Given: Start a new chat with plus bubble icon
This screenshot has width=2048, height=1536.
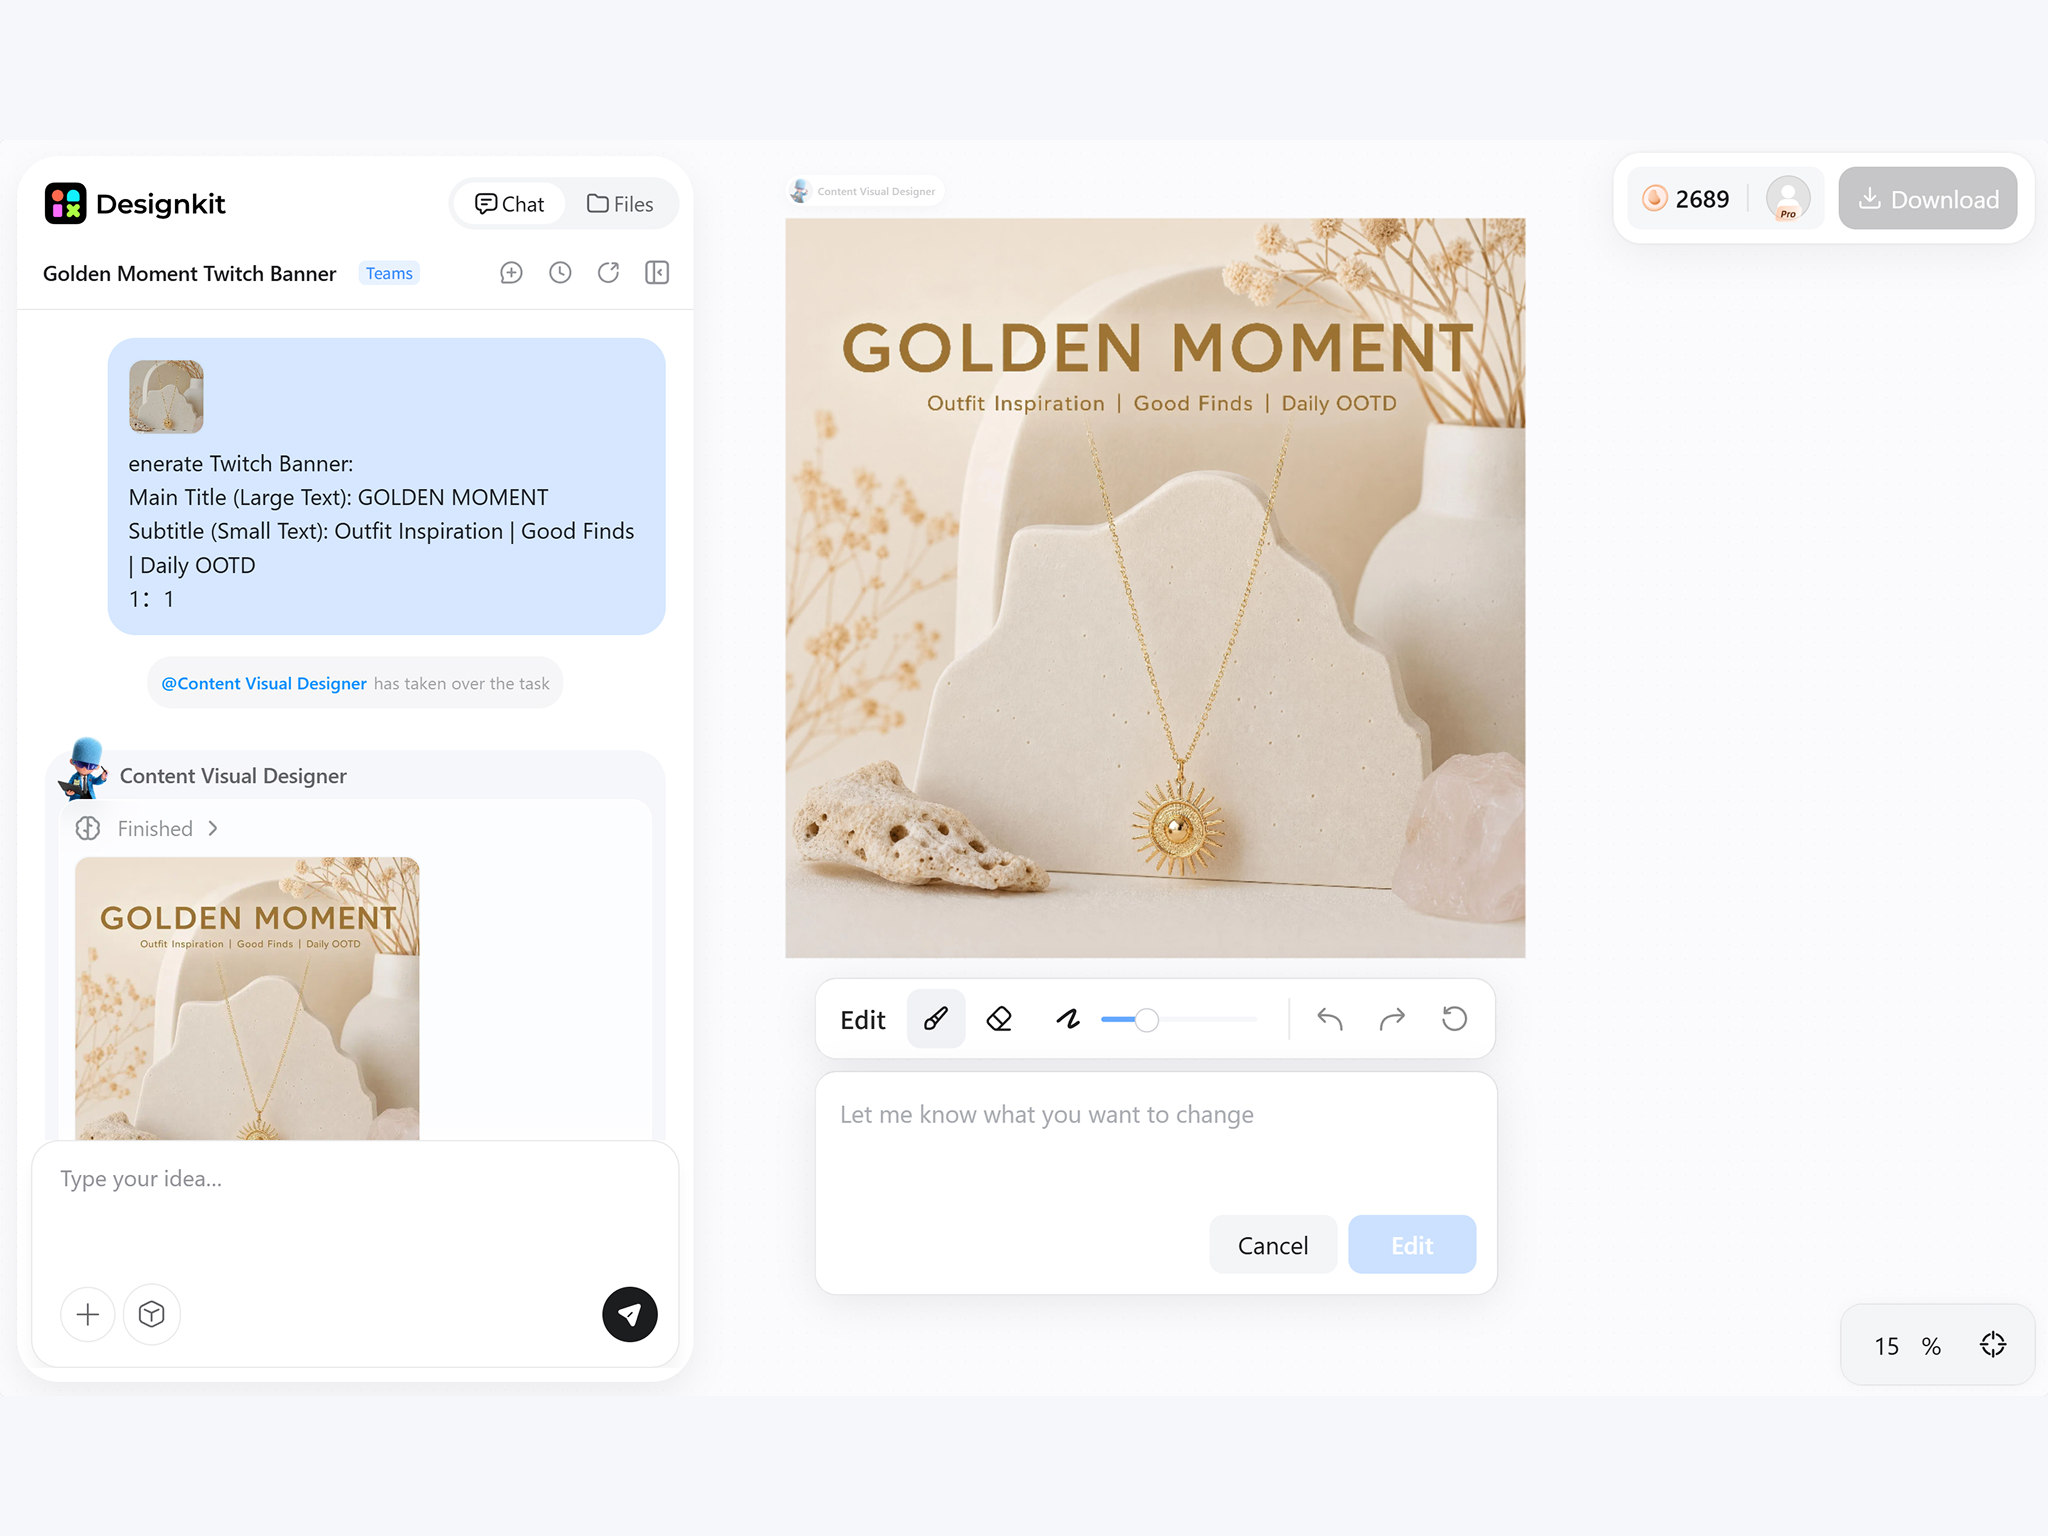Looking at the screenshot, I should [x=511, y=273].
